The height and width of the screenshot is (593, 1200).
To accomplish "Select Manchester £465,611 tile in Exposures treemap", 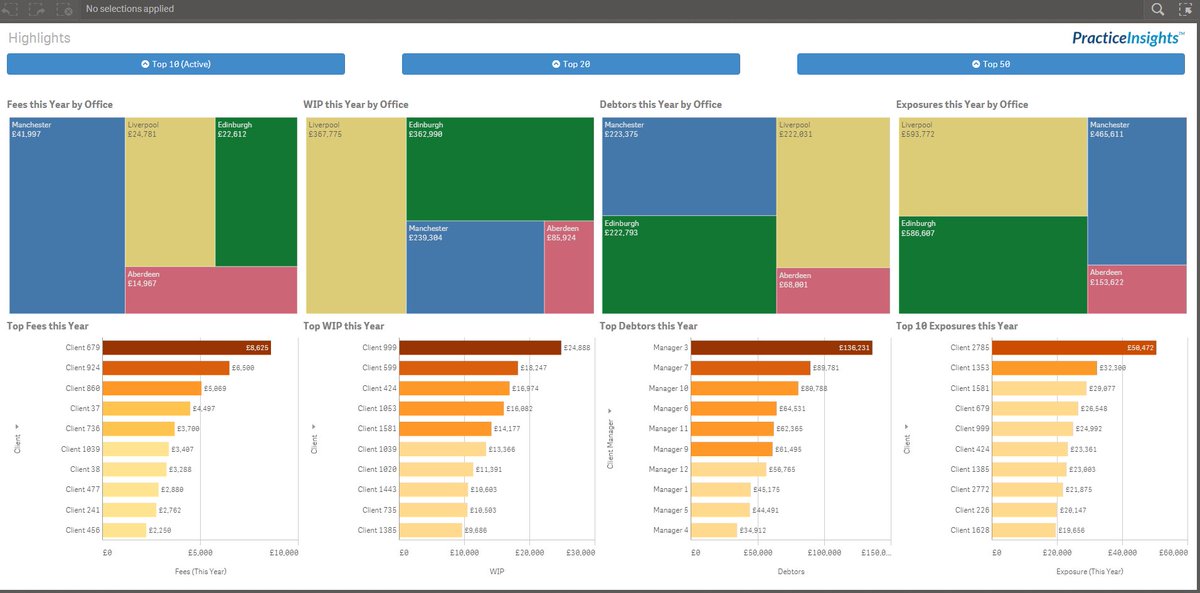I will [1137, 191].
